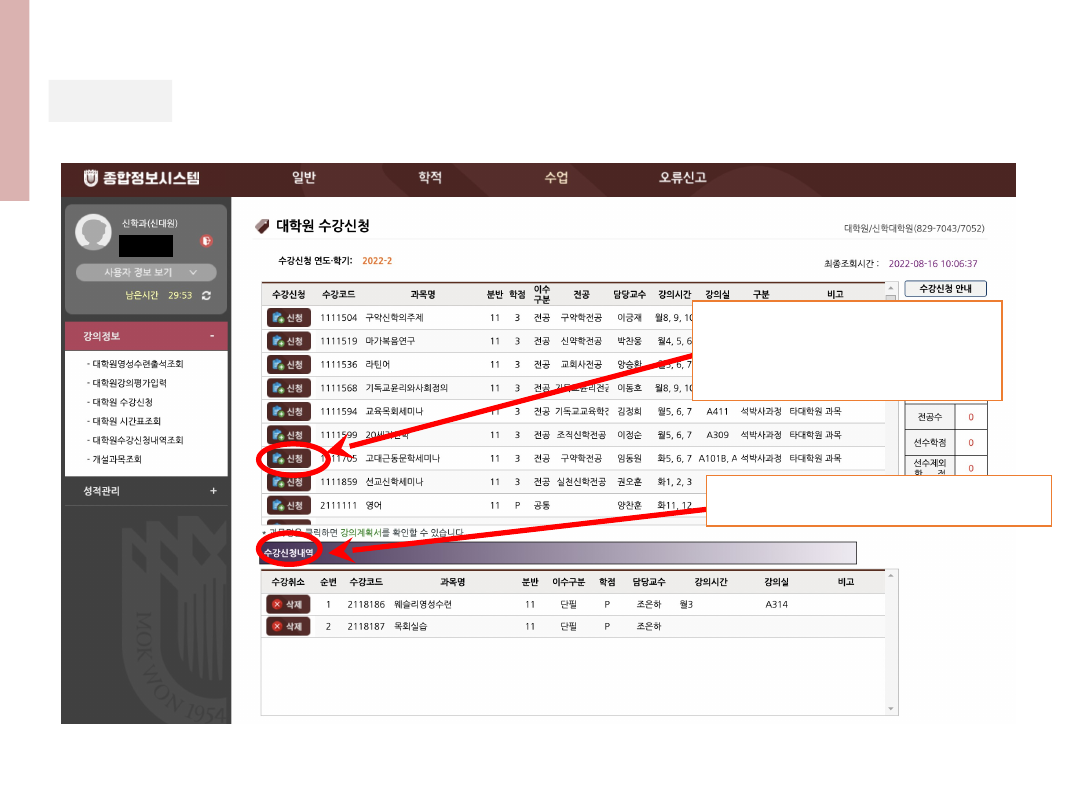The width and height of the screenshot is (1080, 810).
Task: Click 신청 for course 마가복음연구
Action: click(x=289, y=341)
